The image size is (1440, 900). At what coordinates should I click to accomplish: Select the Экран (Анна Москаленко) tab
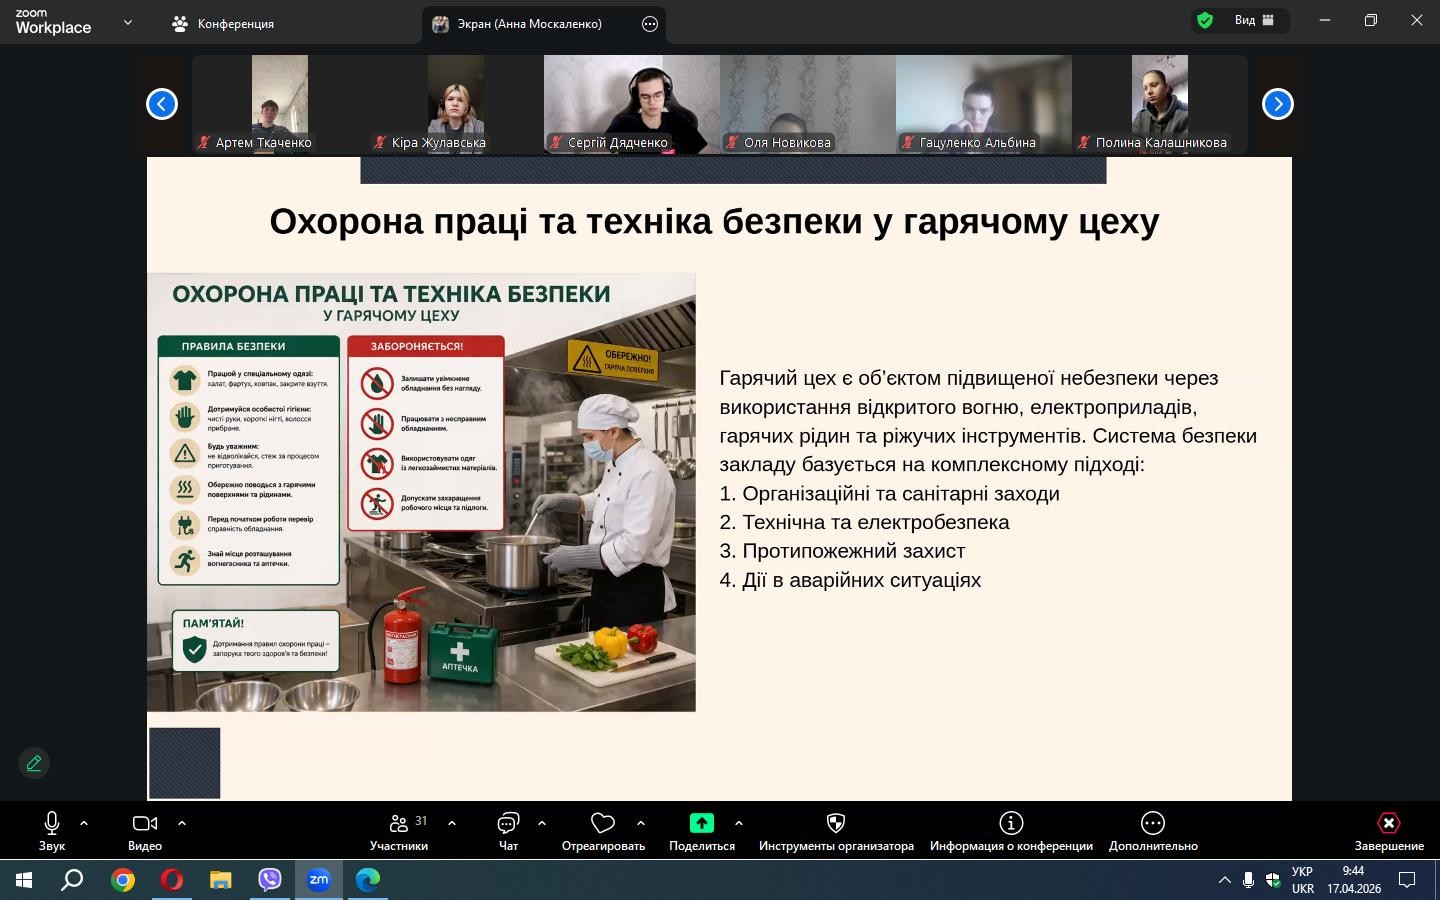click(x=530, y=24)
